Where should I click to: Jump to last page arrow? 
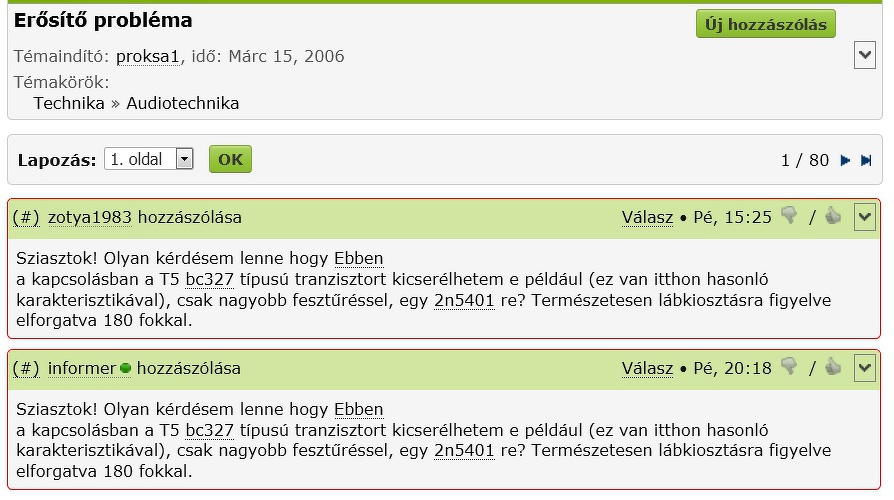click(866, 160)
